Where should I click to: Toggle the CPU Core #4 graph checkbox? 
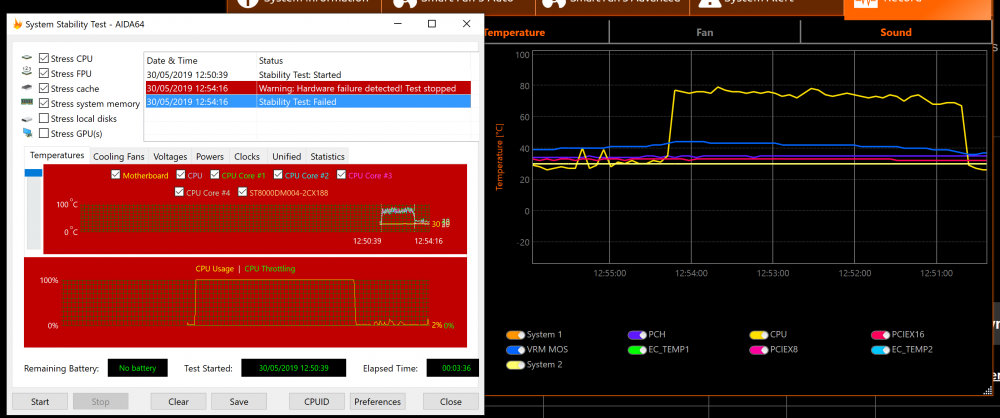coord(179,191)
